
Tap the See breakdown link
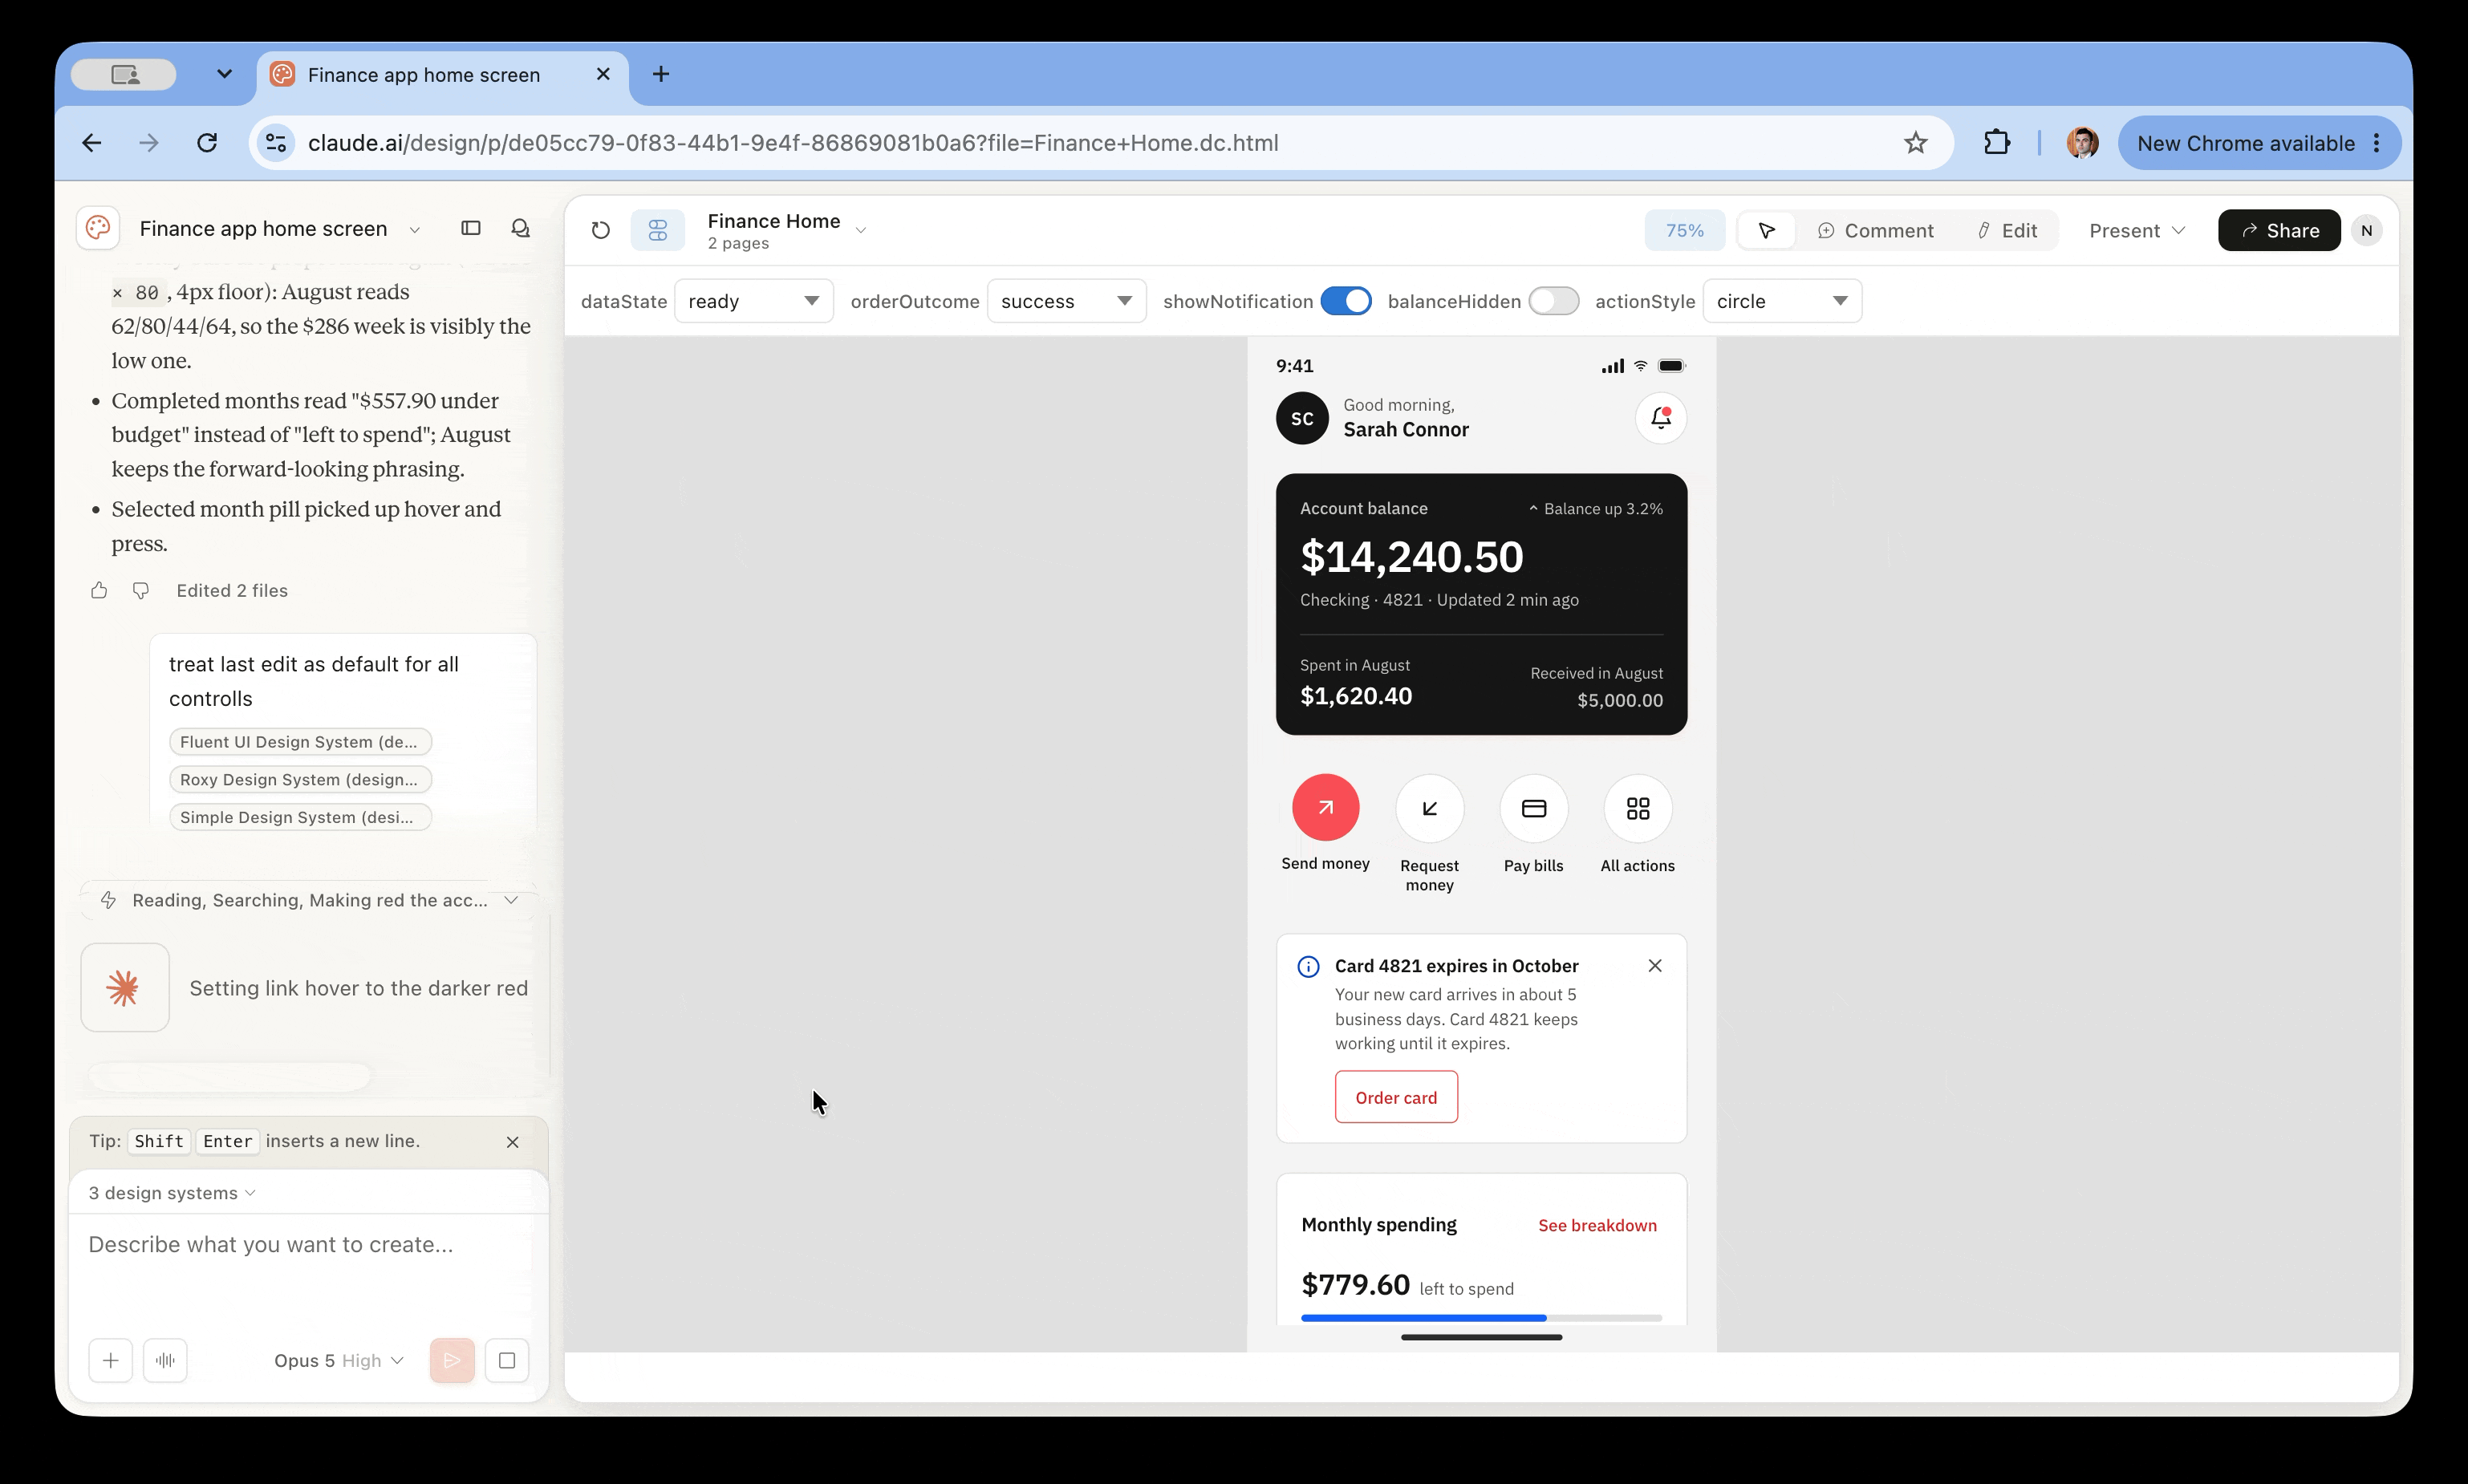pyautogui.click(x=1596, y=1225)
